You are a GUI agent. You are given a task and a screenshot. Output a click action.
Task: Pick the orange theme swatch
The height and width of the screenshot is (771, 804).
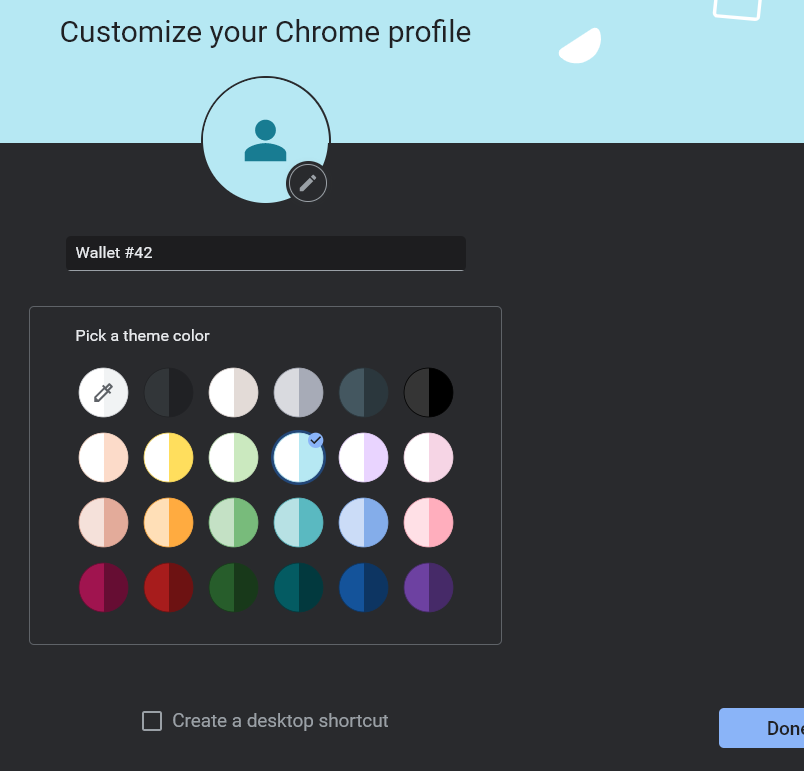click(x=169, y=522)
